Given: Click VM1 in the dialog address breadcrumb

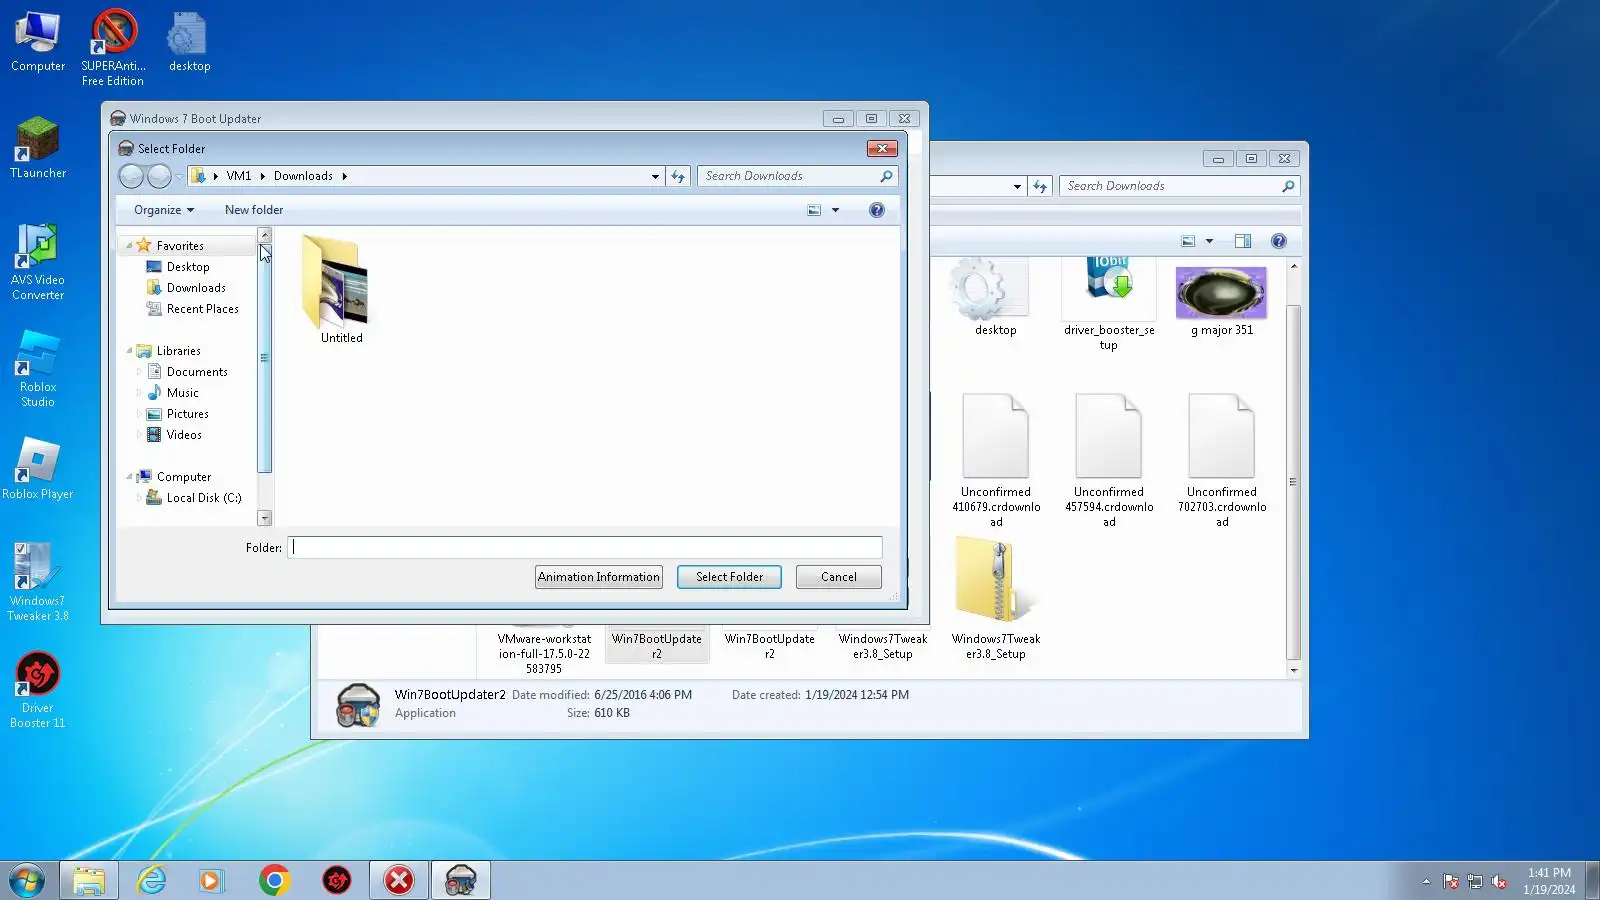Looking at the screenshot, I should click(239, 176).
